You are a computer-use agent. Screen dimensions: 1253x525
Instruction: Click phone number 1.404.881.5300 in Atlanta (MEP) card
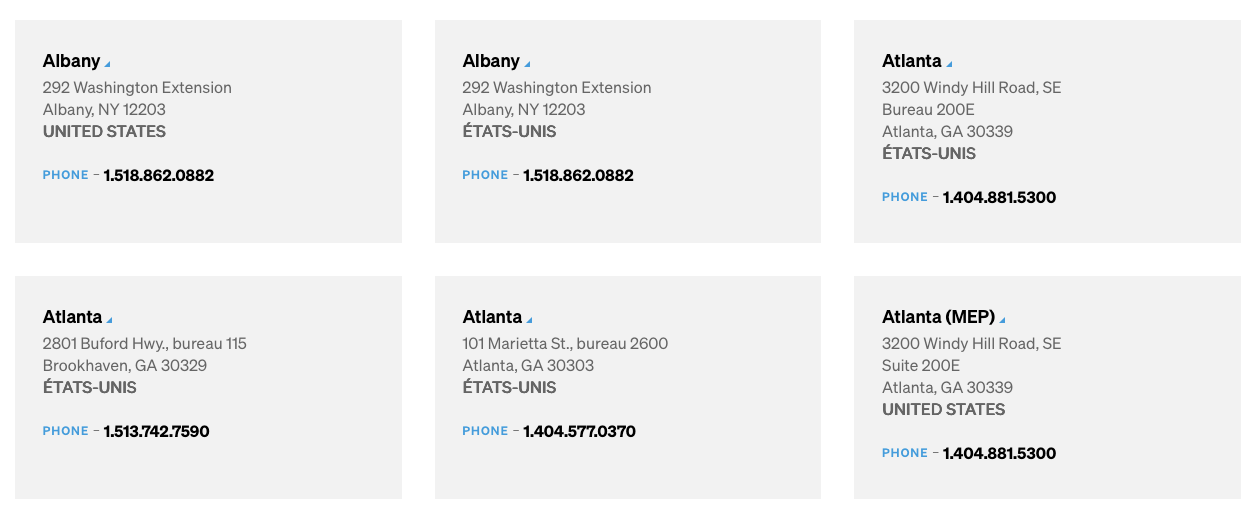click(x=999, y=453)
